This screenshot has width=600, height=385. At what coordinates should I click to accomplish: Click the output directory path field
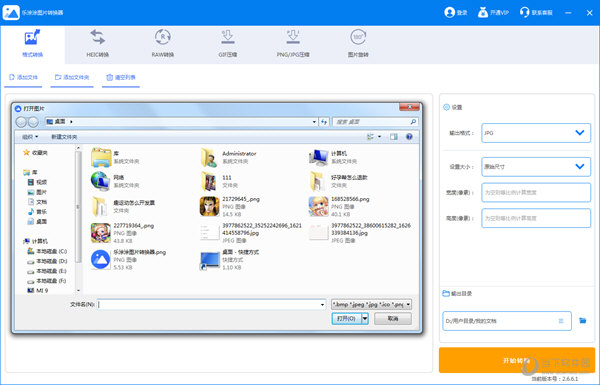coord(507,321)
